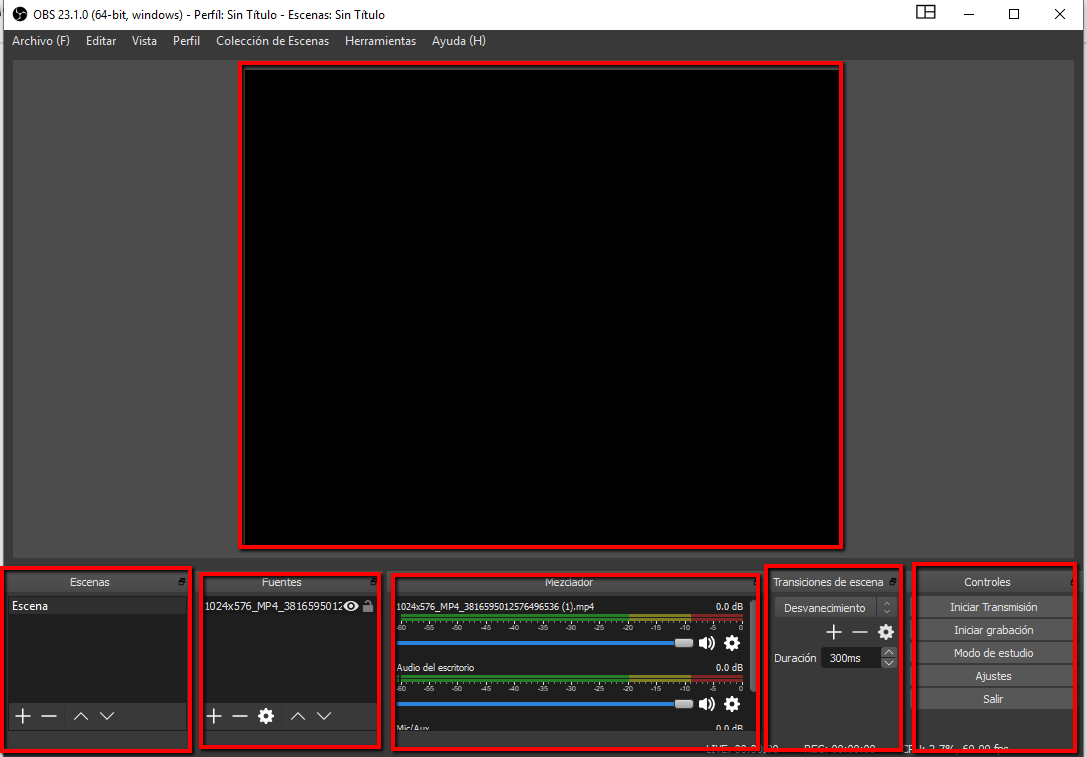
Task: Click the OBS logo in title bar
Action: [20, 14]
